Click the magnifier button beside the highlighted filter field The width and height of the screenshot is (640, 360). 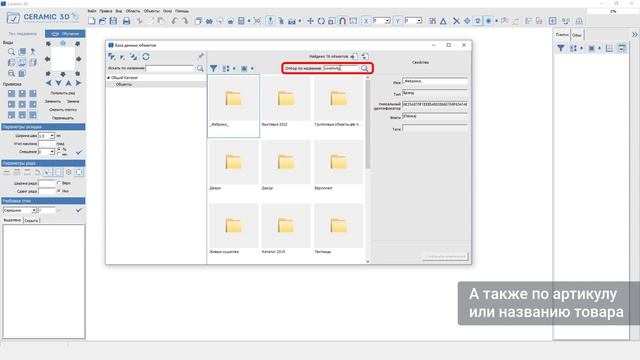pos(364,68)
